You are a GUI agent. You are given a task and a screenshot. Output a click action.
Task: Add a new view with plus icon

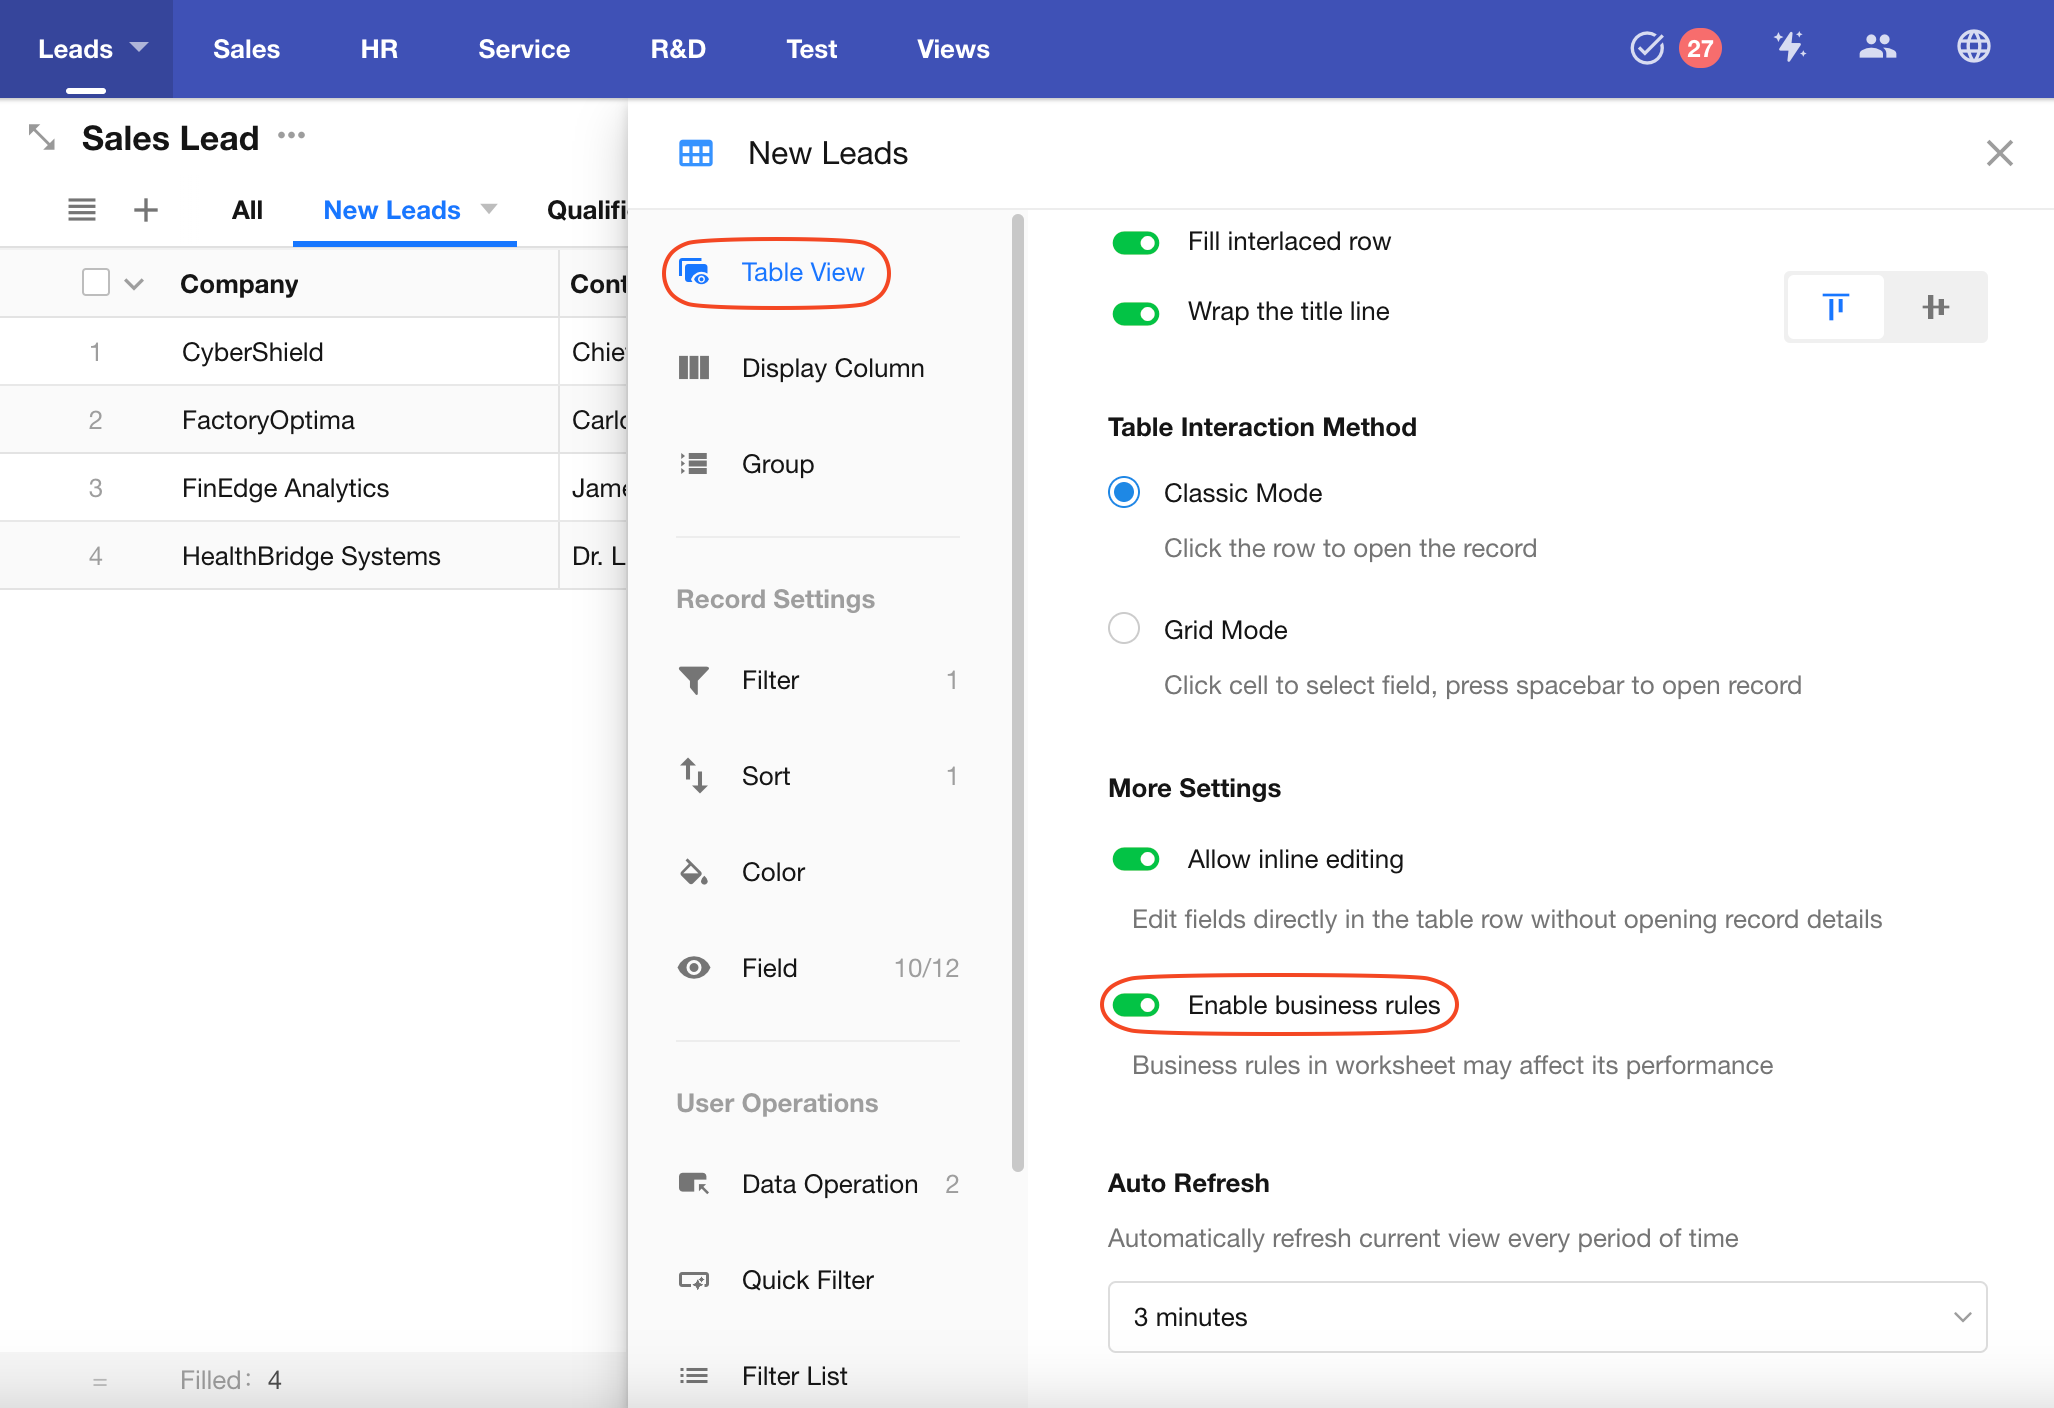pos(146,210)
